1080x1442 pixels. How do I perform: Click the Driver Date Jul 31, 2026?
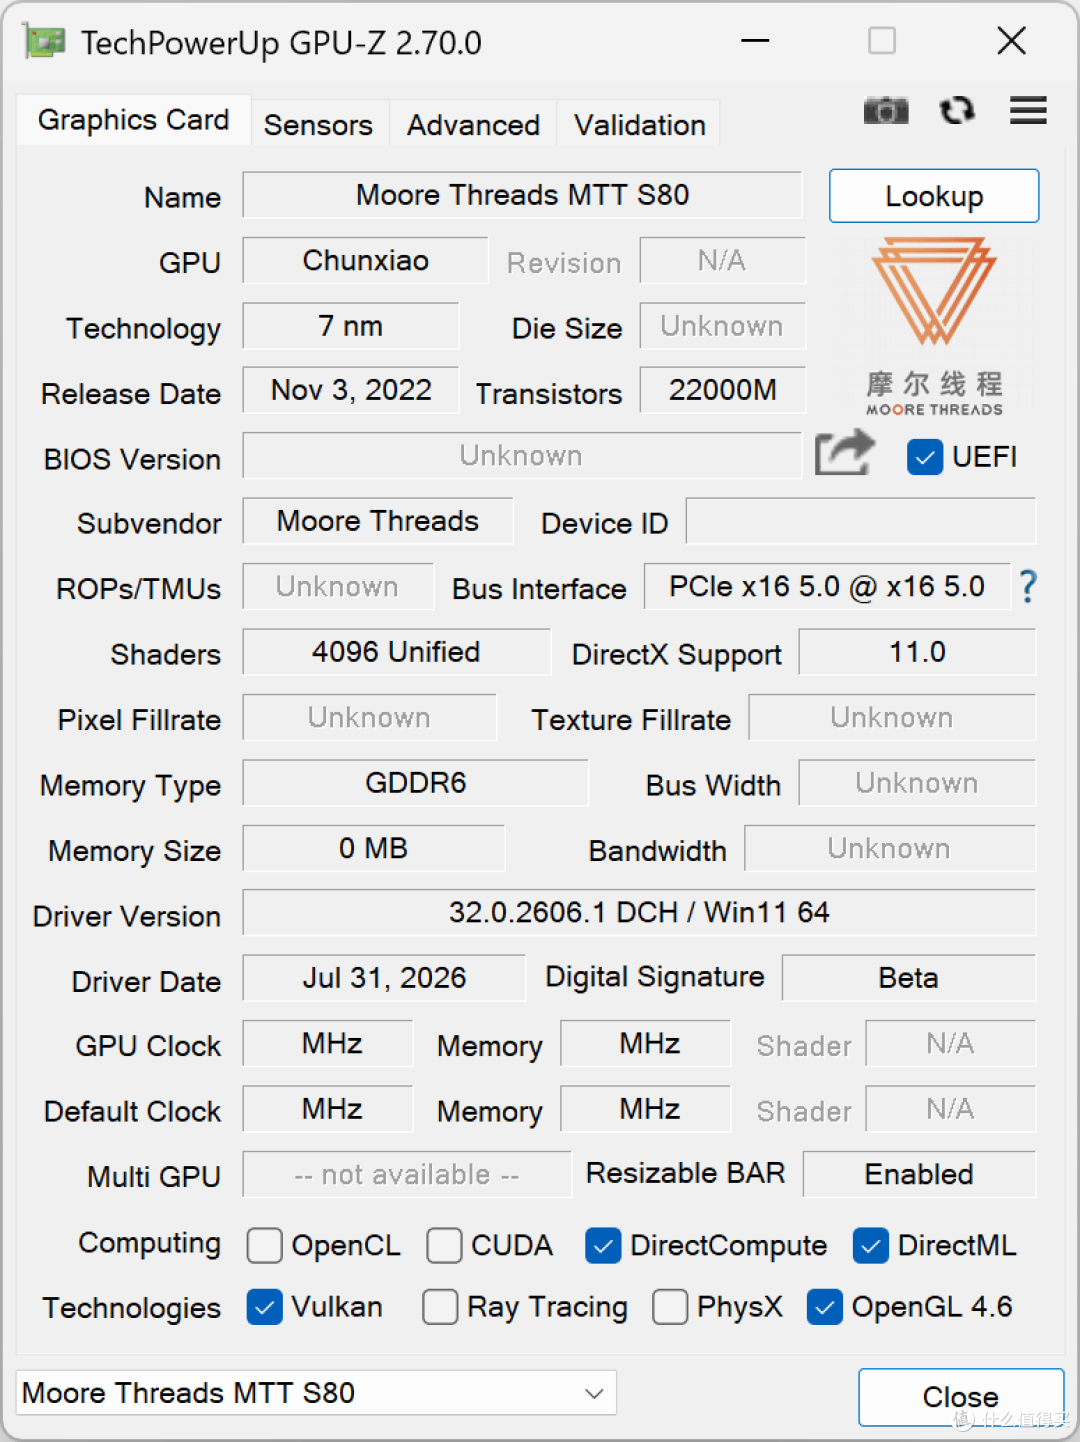point(384,978)
